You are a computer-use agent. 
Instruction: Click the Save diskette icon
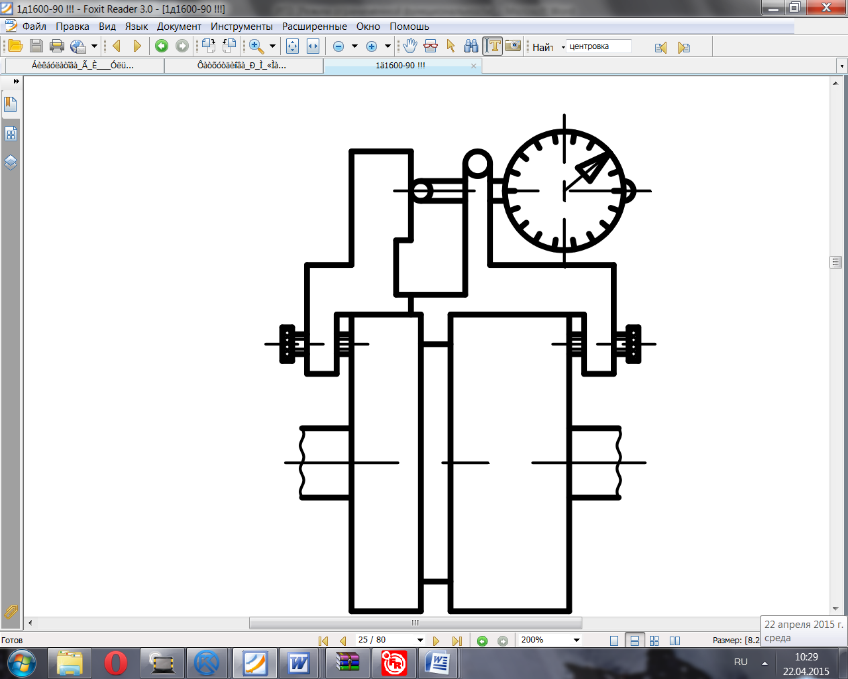pyautogui.click(x=36, y=46)
